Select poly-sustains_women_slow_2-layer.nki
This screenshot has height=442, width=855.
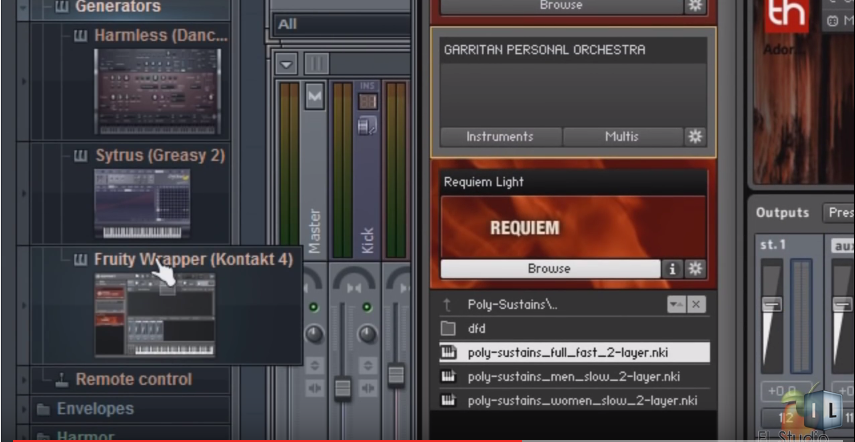pos(574,401)
